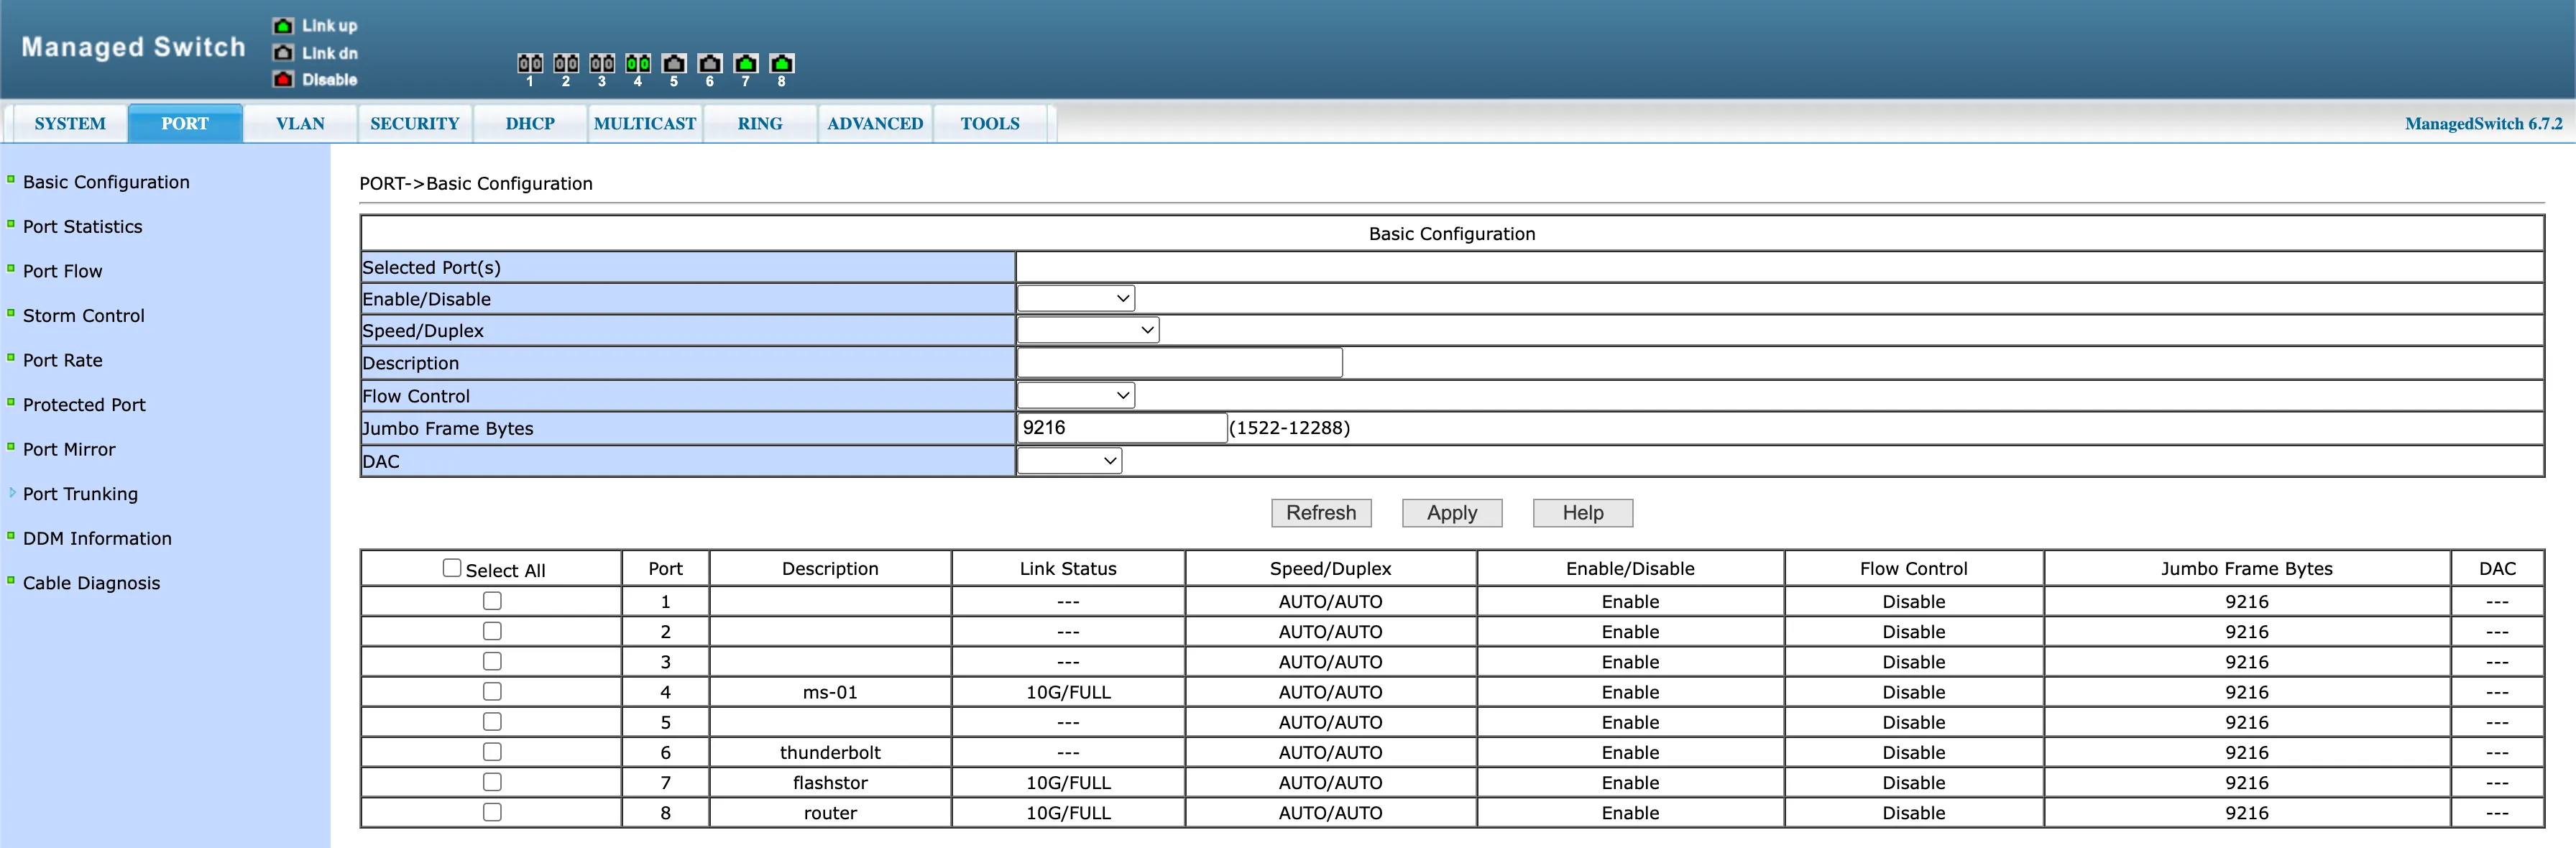Check the box for port 1
This screenshot has height=848, width=2576.
click(492, 601)
